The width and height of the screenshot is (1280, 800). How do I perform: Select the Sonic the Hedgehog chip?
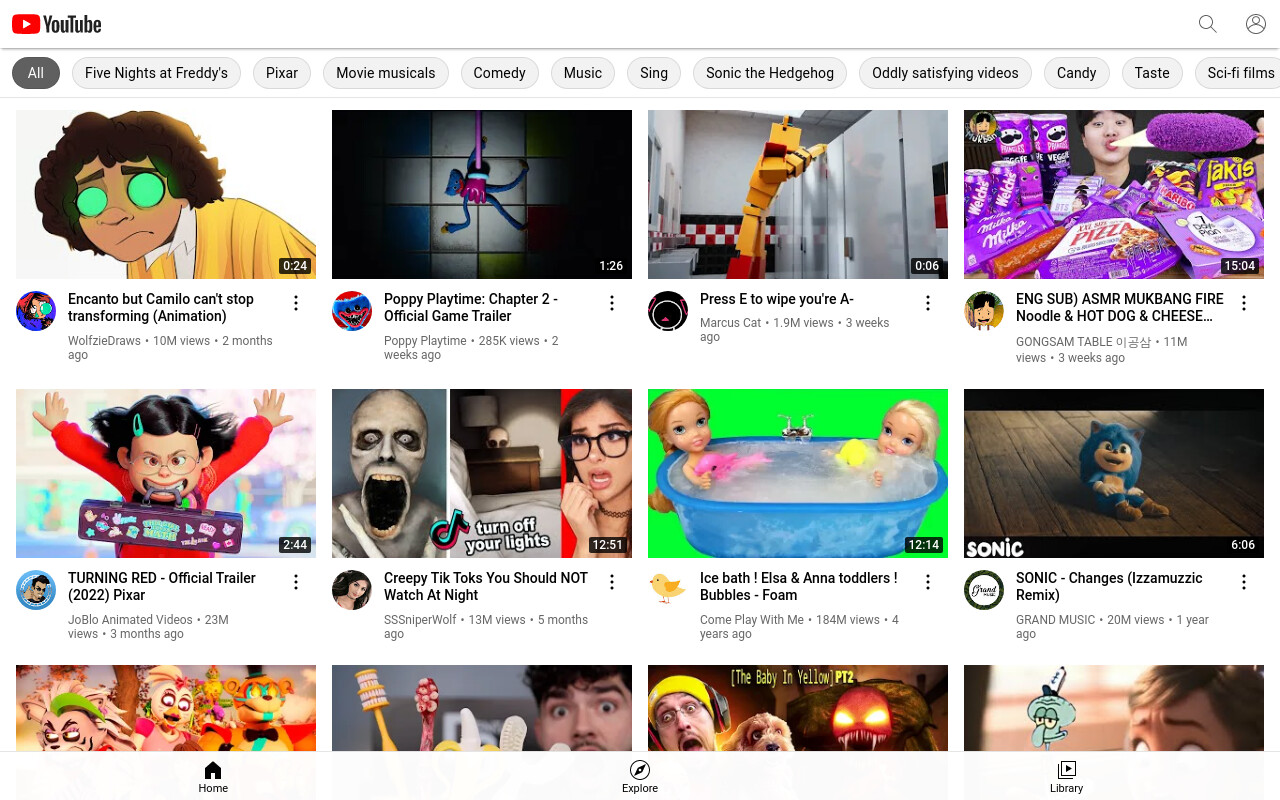pos(770,73)
